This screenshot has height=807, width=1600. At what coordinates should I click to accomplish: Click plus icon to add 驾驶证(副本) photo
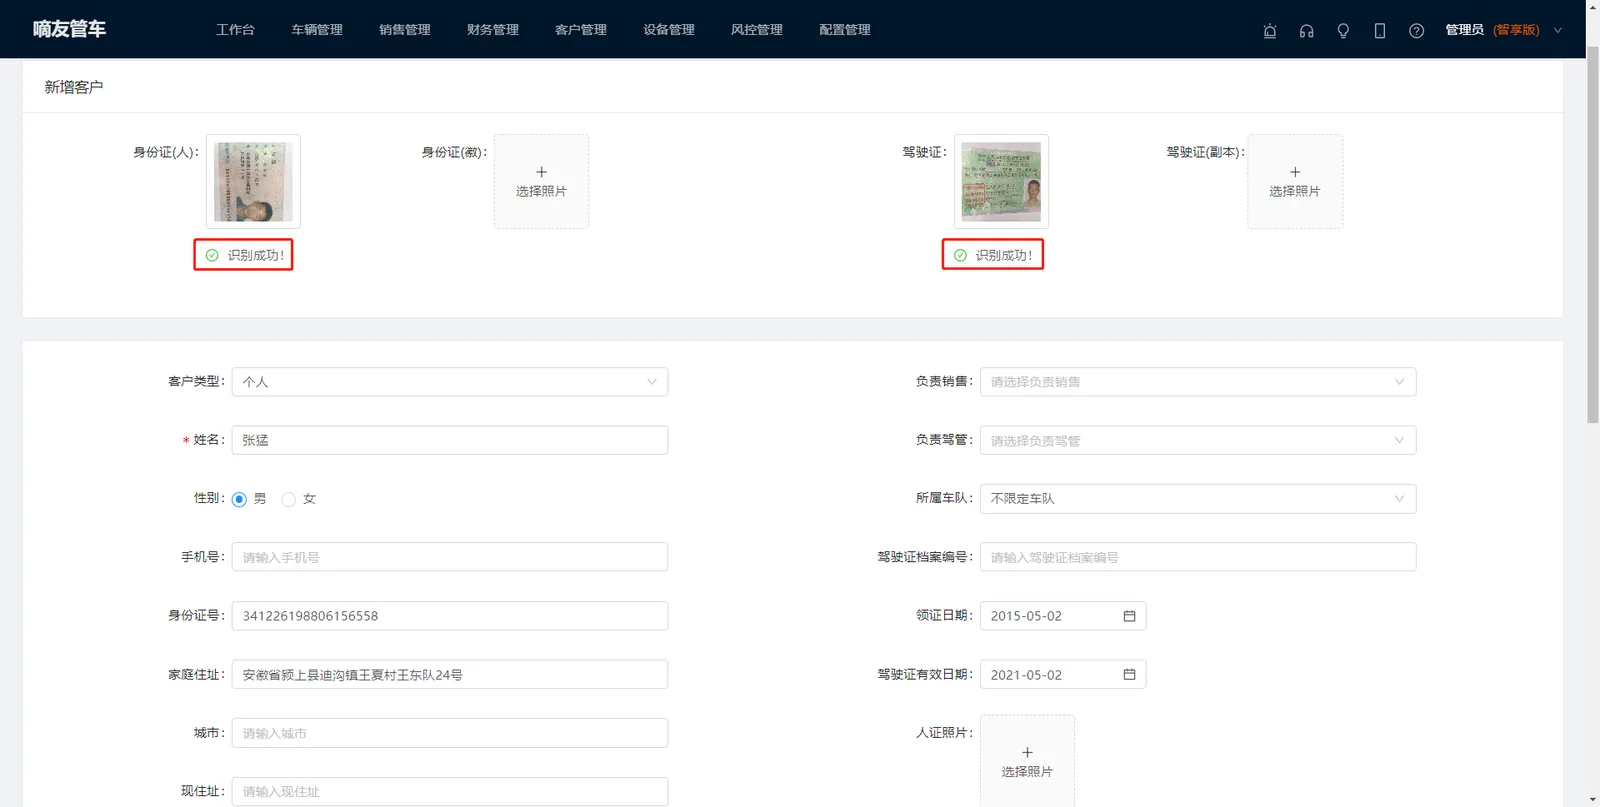(x=1295, y=172)
